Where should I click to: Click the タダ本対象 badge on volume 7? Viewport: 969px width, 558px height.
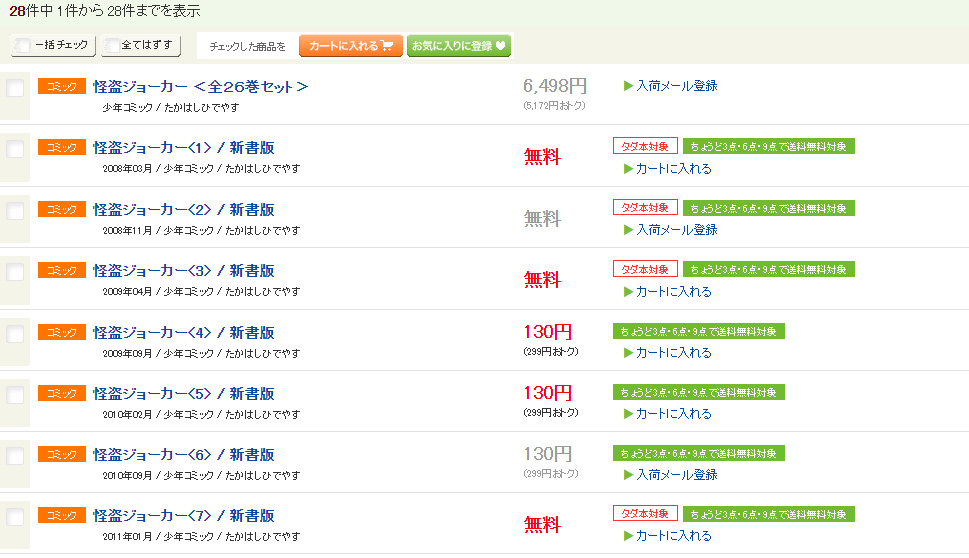point(645,514)
